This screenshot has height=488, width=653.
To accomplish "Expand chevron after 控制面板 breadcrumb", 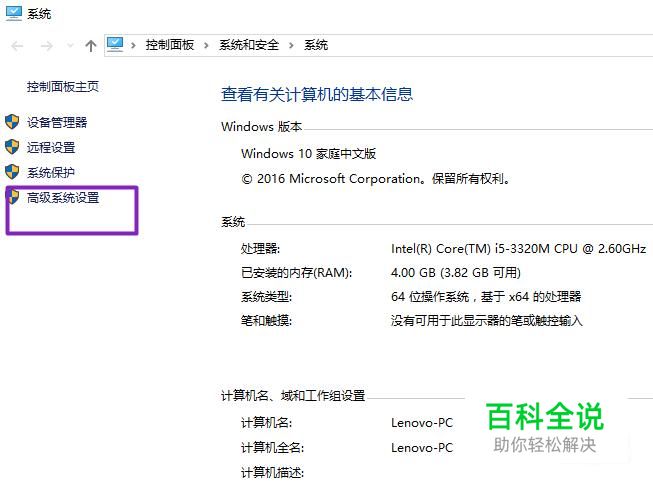I will [x=206, y=45].
